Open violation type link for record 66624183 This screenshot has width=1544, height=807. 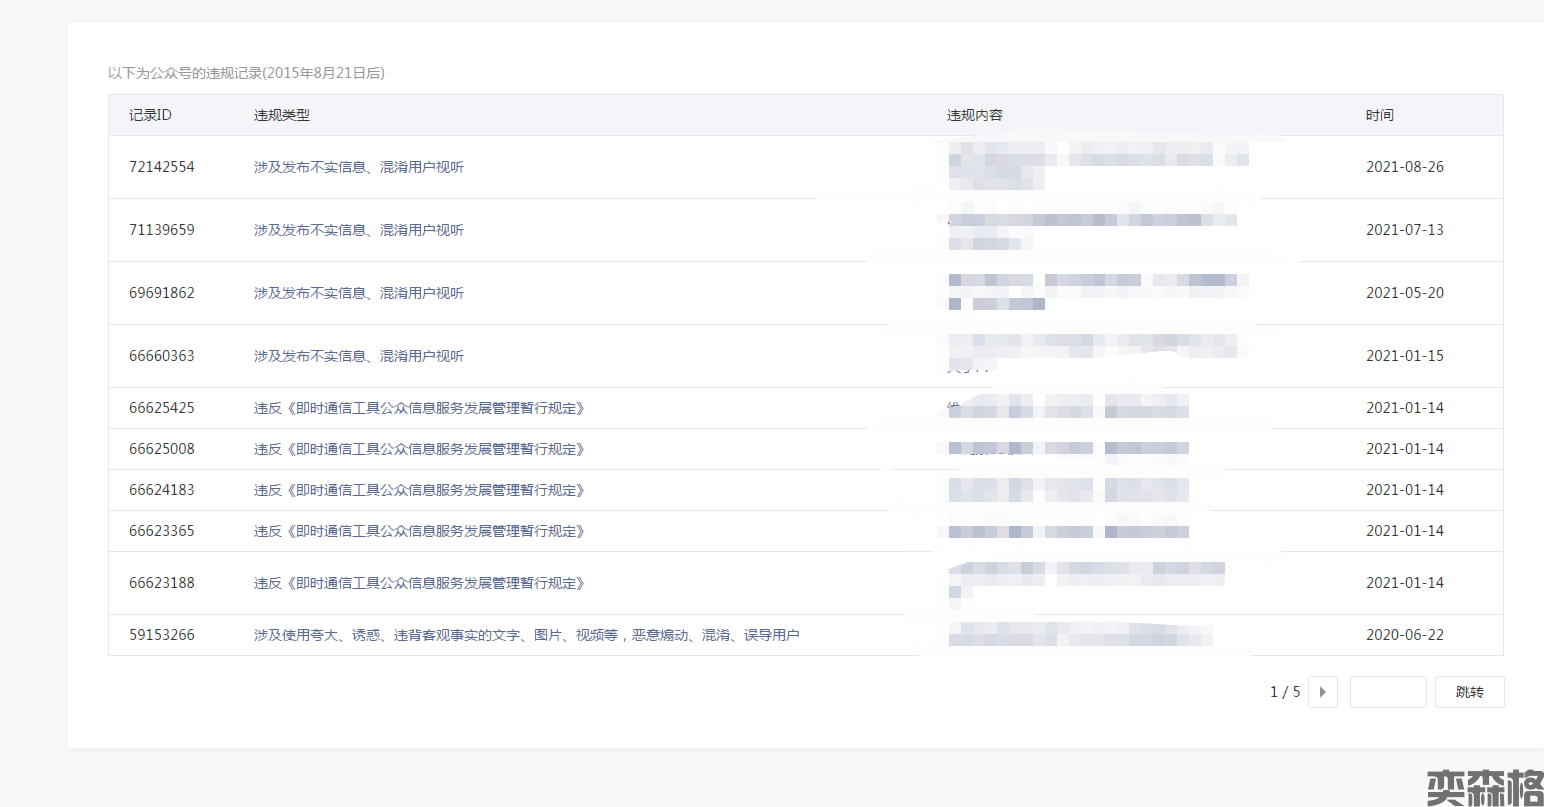pos(418,490)
